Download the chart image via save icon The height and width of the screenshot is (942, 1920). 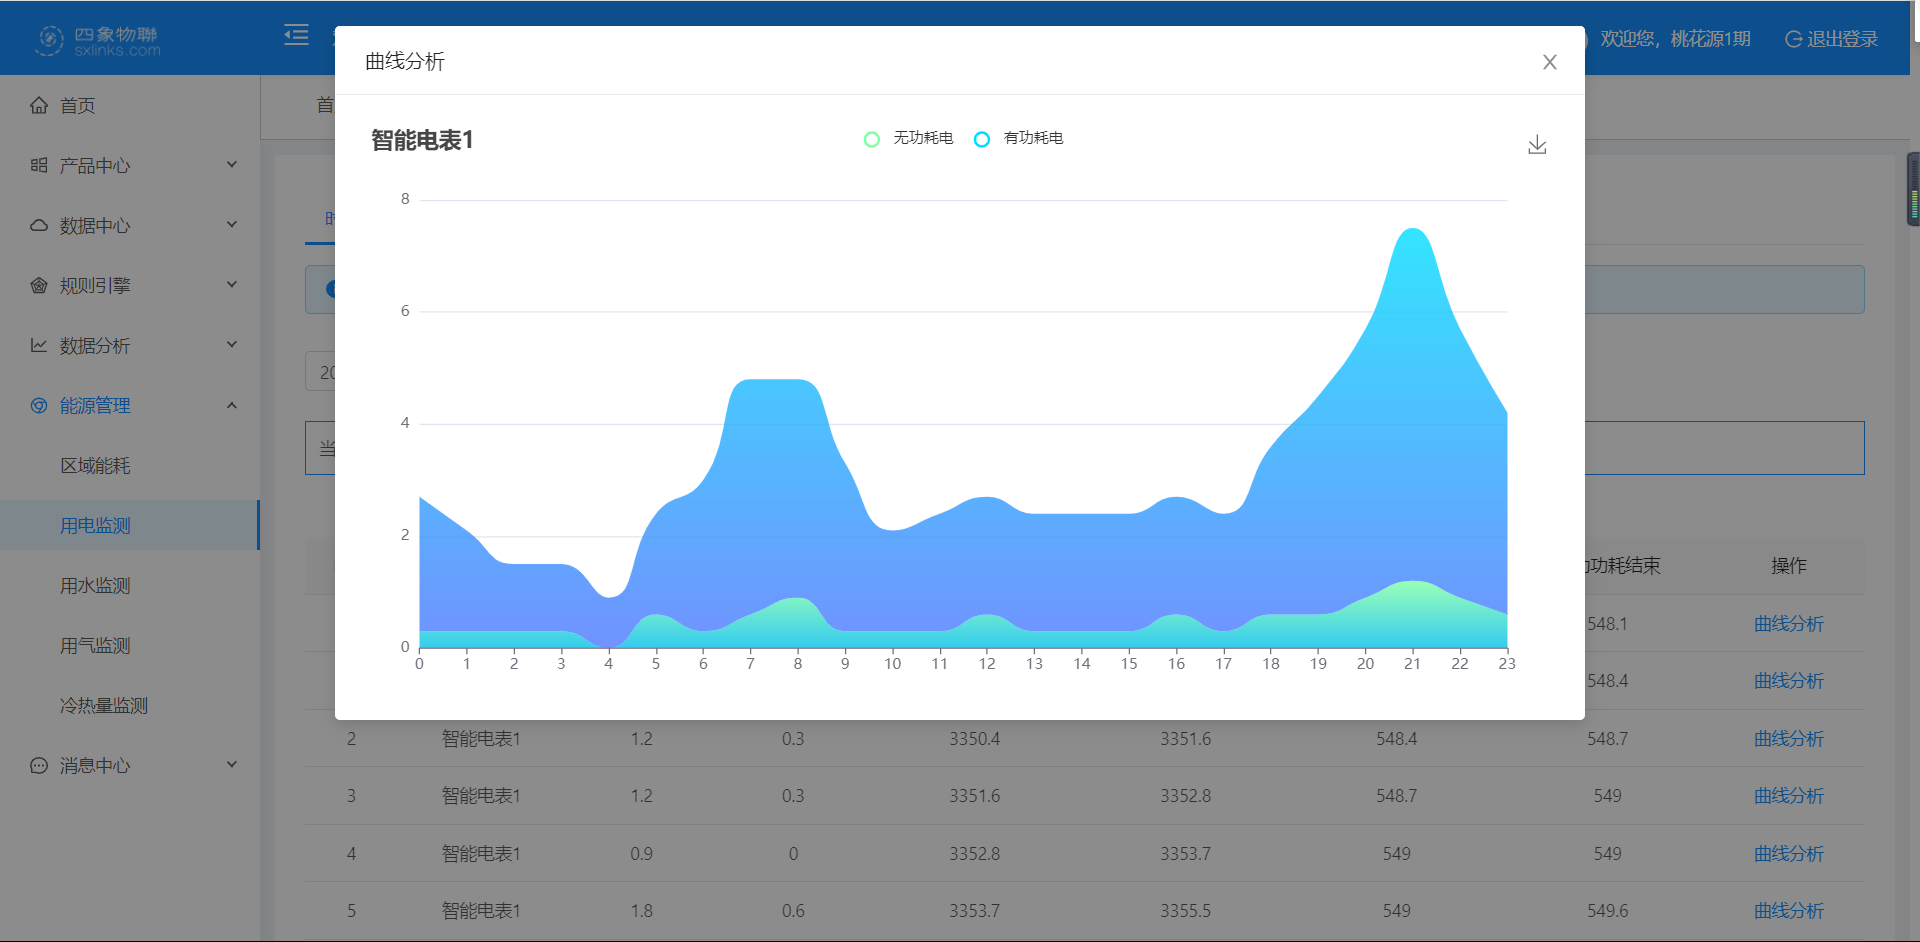(x=1537, y=145)
